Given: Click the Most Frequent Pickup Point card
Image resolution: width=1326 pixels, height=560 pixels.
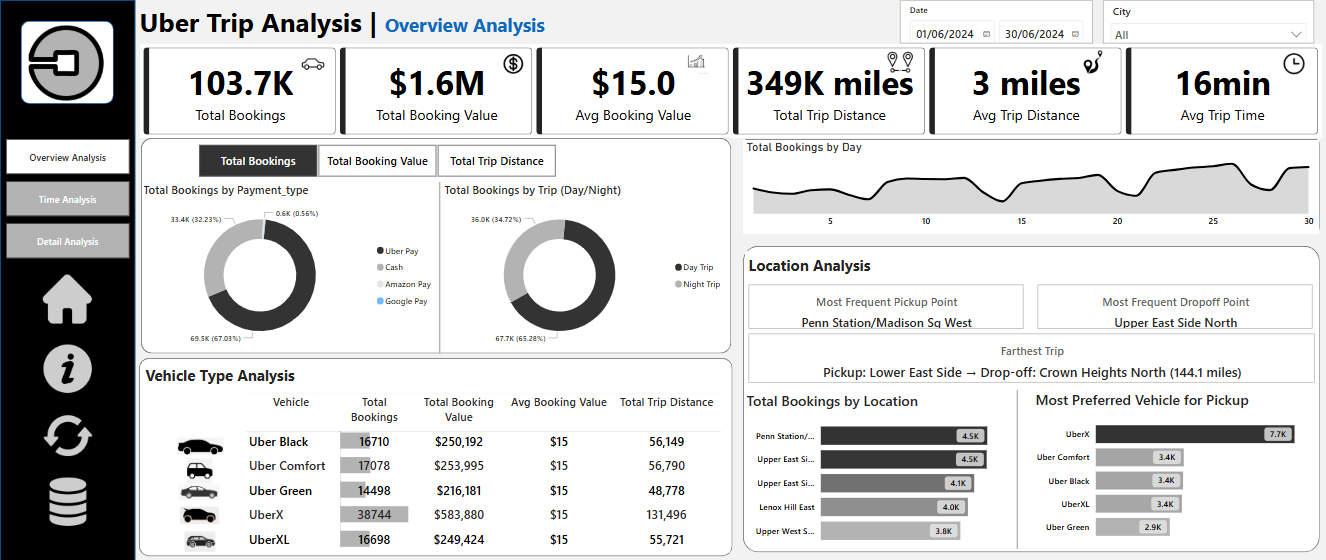Looking at the screenshot, I should [886, 307].
